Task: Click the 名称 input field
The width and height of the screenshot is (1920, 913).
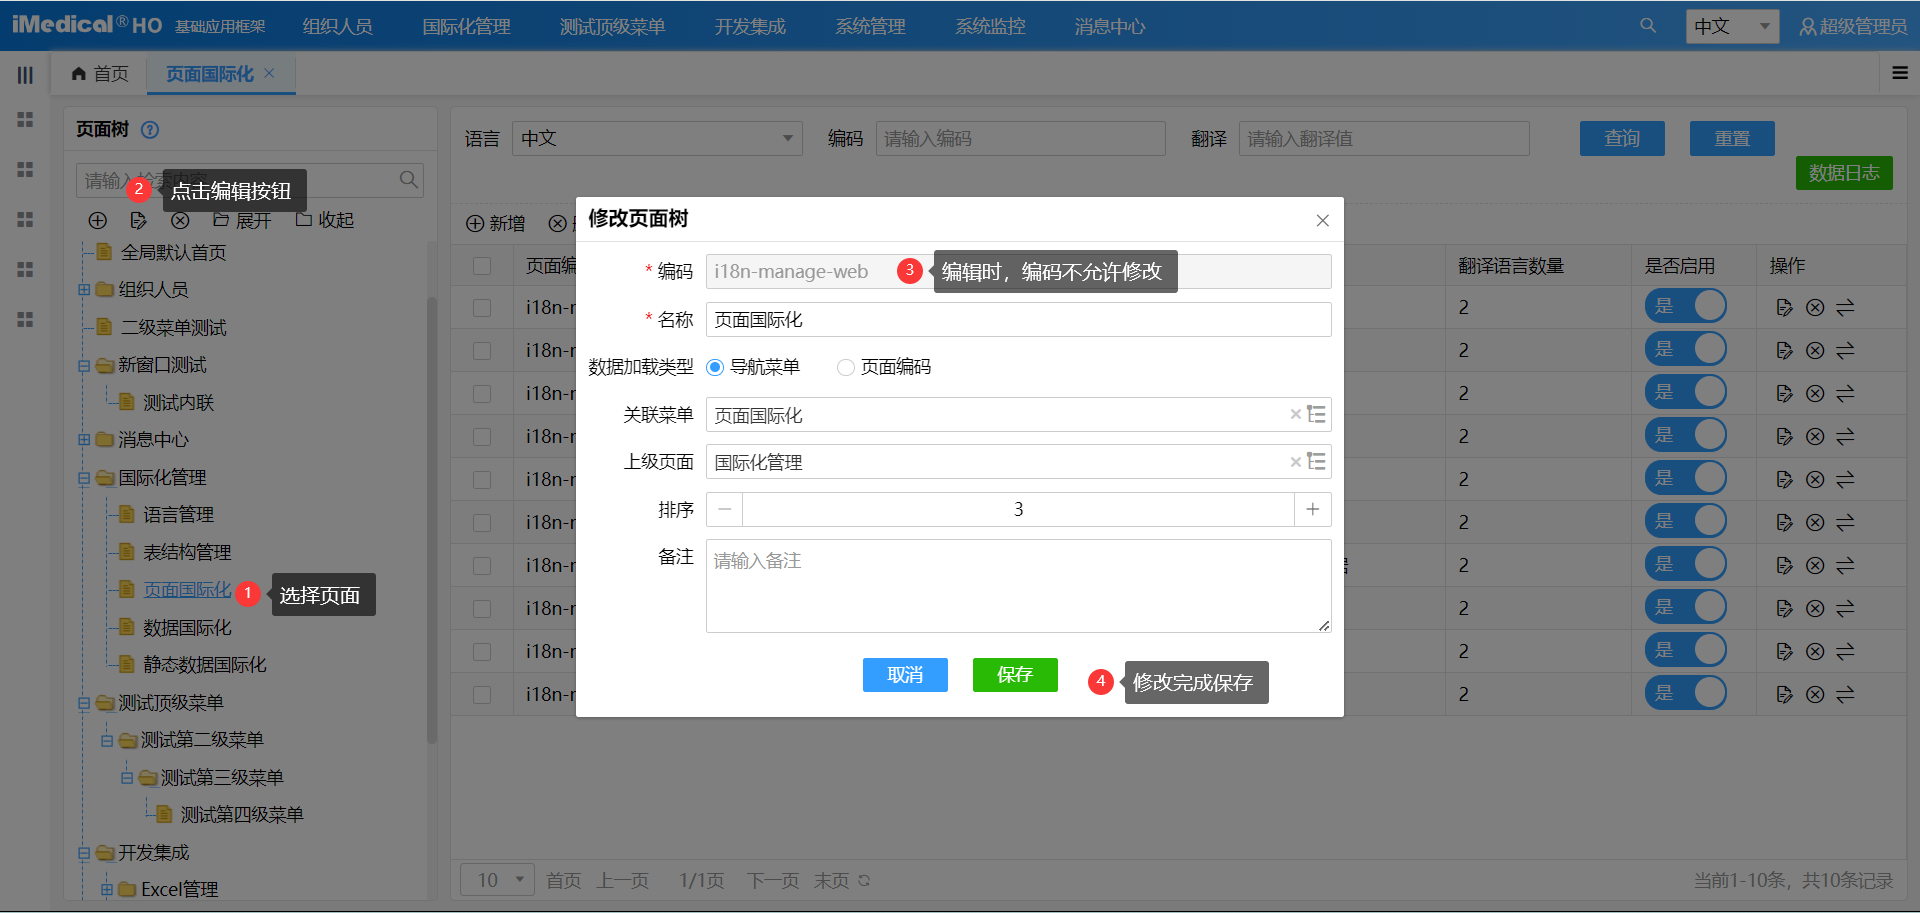Action: click(1018, 320)
